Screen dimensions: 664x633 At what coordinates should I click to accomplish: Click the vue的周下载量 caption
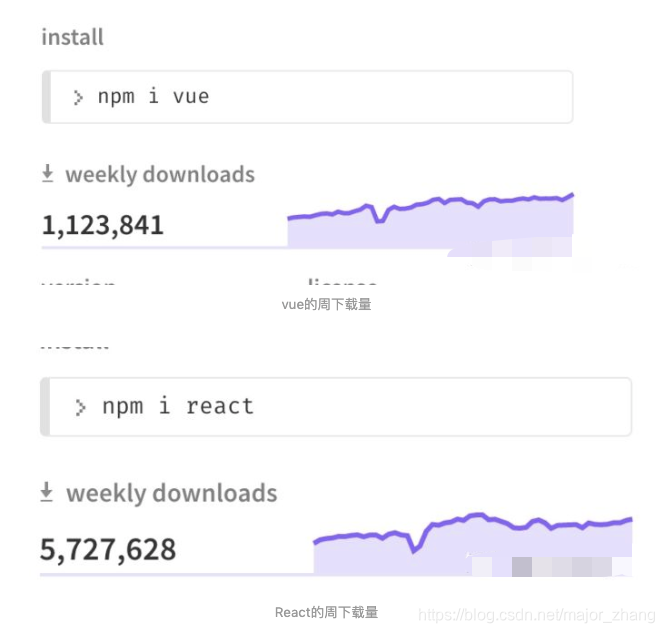pos(326,304)
